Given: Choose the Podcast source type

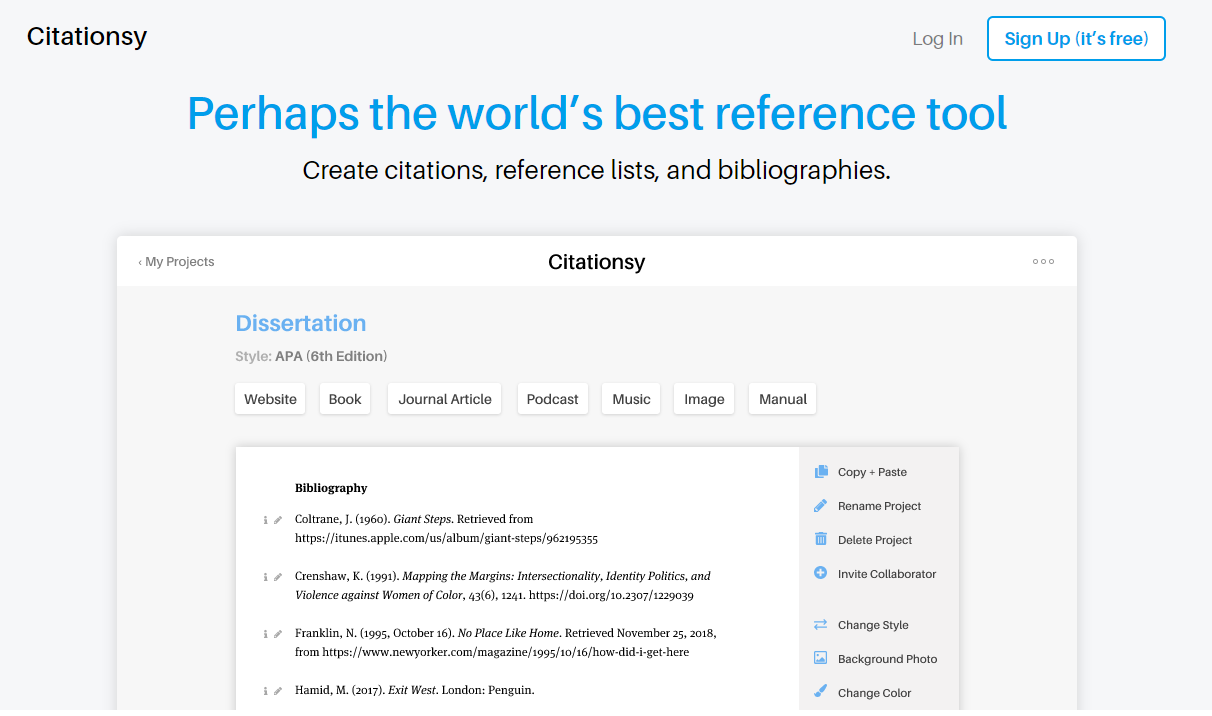Looking at the screenshot, I should coord(552,399).
